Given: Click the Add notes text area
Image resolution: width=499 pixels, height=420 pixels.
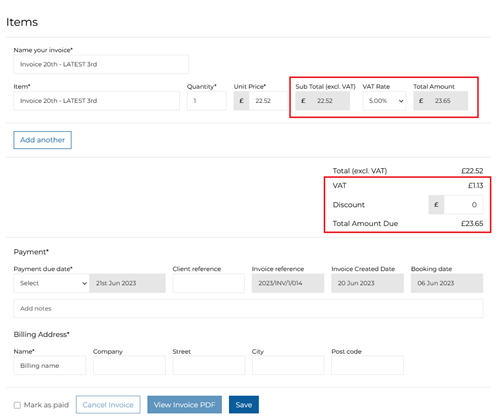Looking at the screenshot, I should coord(248,308).
